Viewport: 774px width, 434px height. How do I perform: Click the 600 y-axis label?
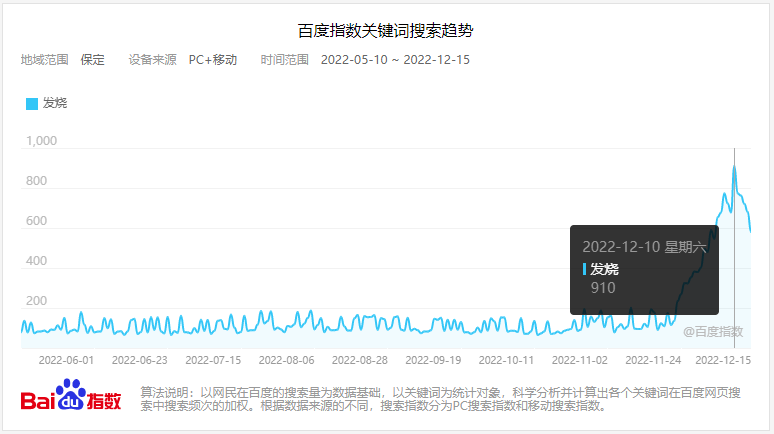tap(36, 221)
